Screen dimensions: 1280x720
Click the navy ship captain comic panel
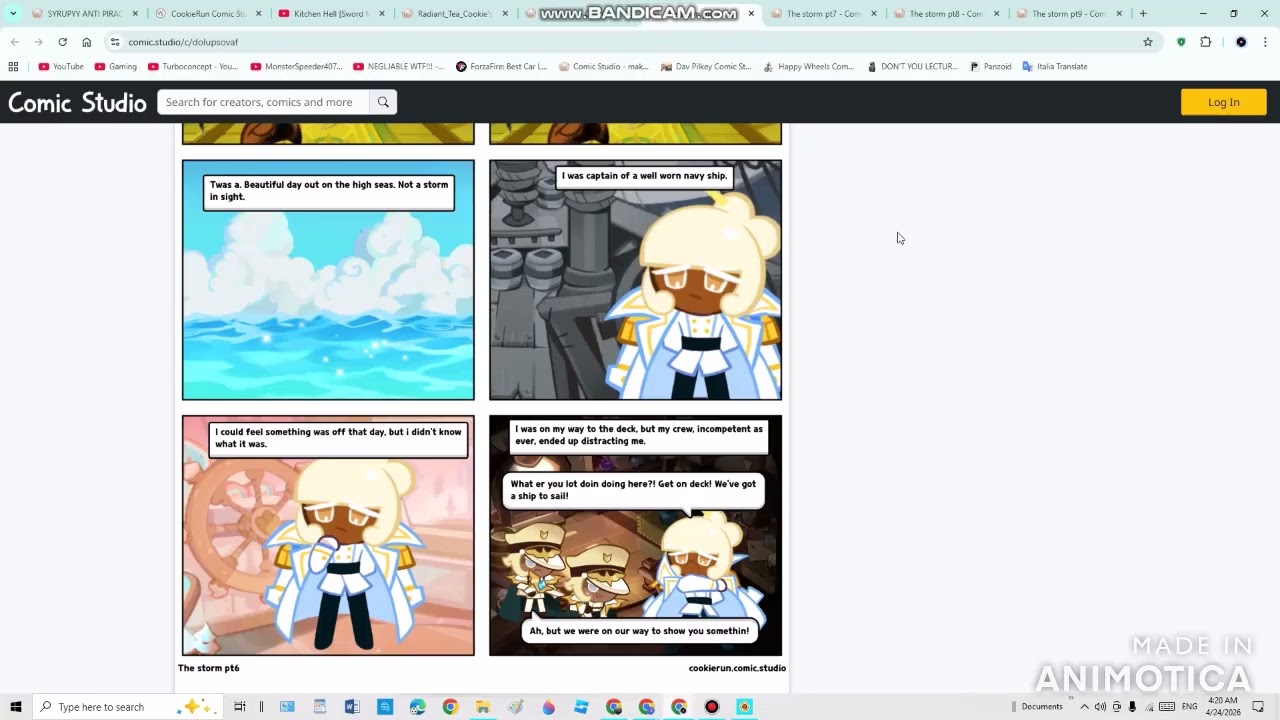(x=635, y=280)
